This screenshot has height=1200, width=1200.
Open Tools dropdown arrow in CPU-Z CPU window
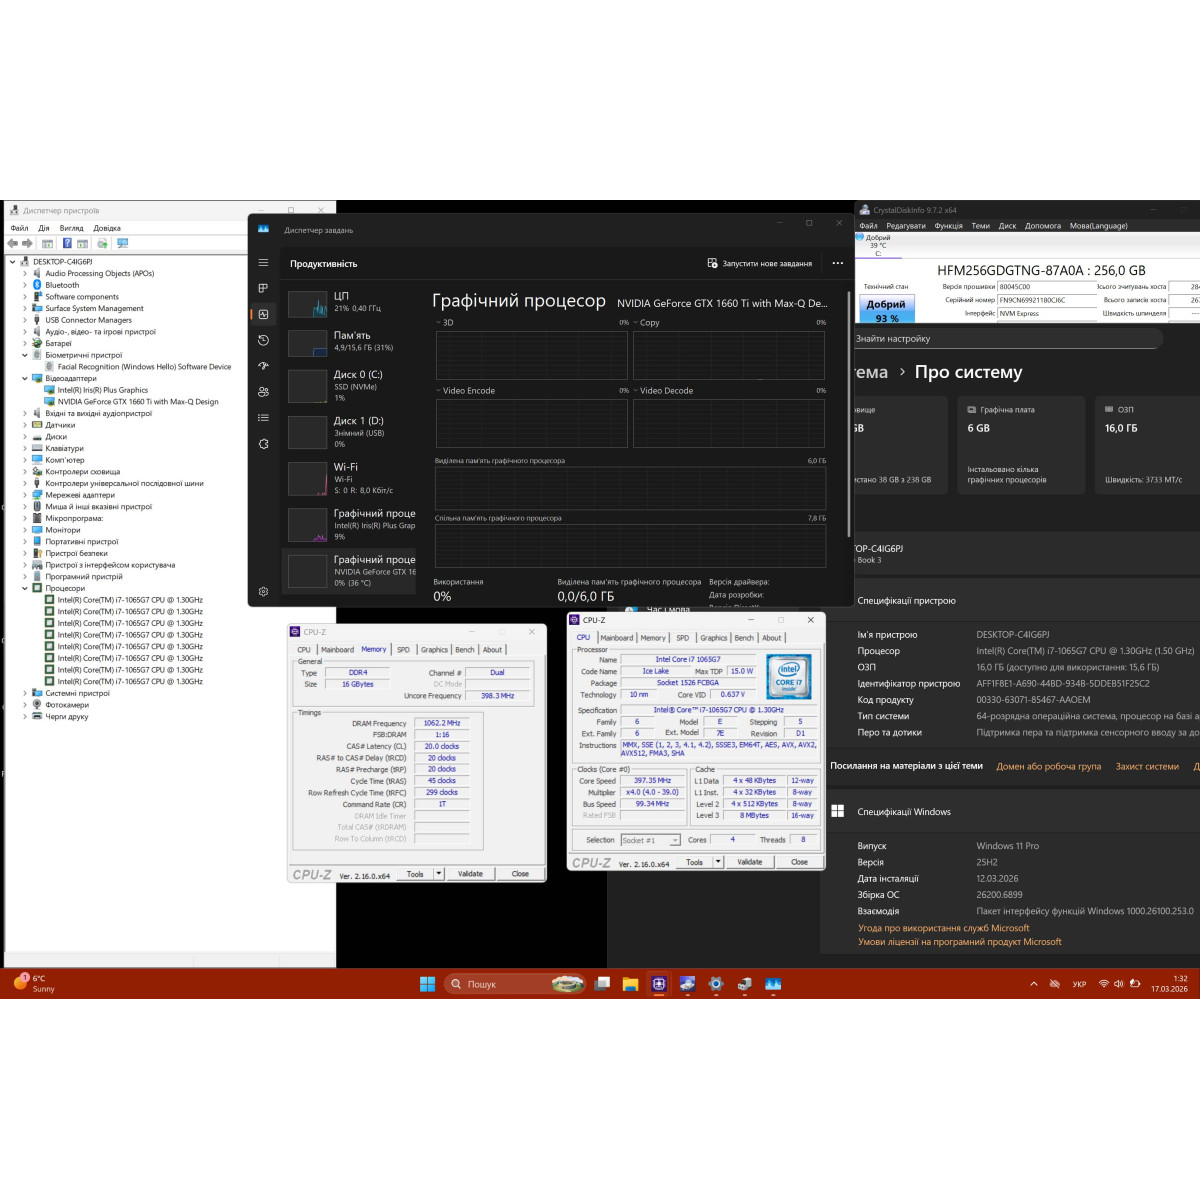(x=718, y=862)
